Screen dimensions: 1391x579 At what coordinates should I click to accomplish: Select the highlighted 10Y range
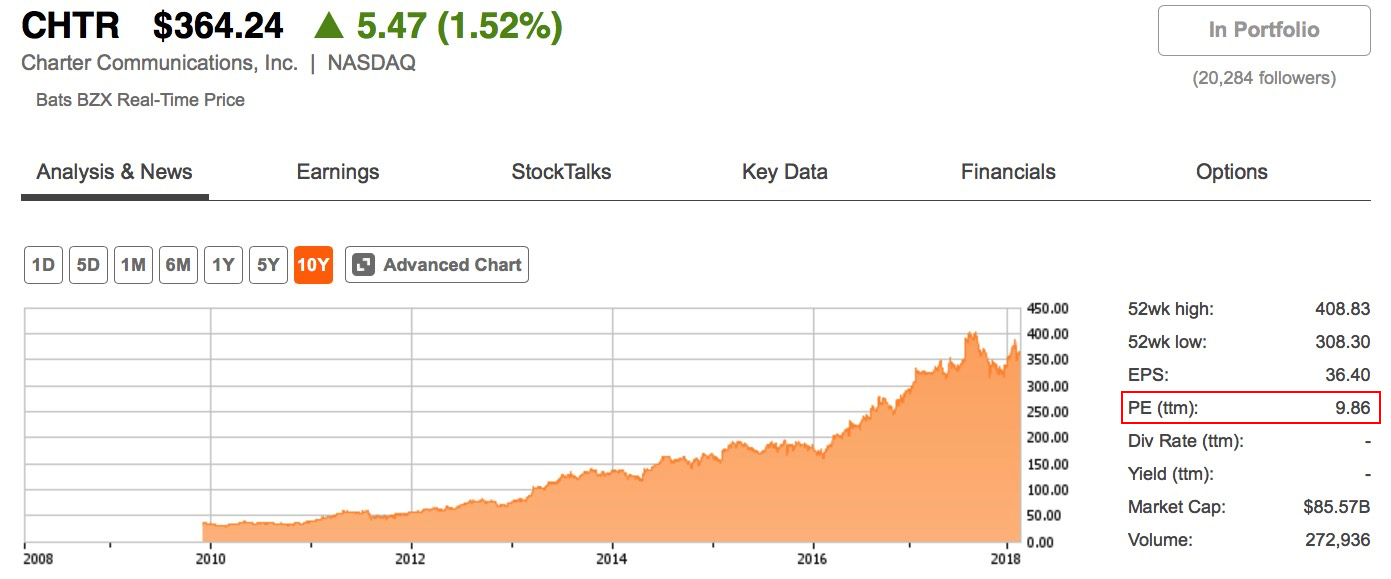pos(313,265)
